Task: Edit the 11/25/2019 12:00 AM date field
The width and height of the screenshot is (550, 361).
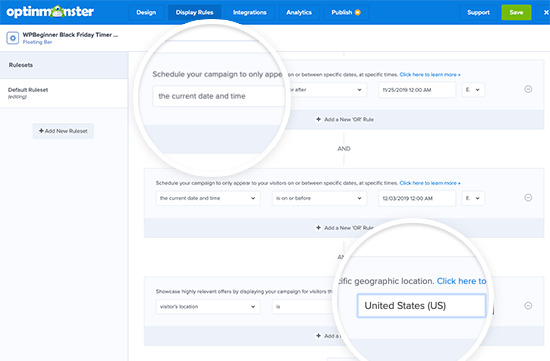Action: click(417, 90)
